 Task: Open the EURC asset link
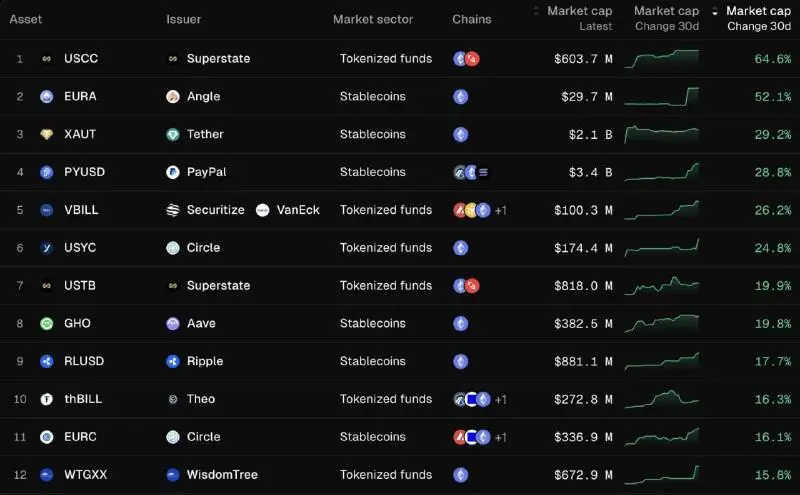pos(80,437)
